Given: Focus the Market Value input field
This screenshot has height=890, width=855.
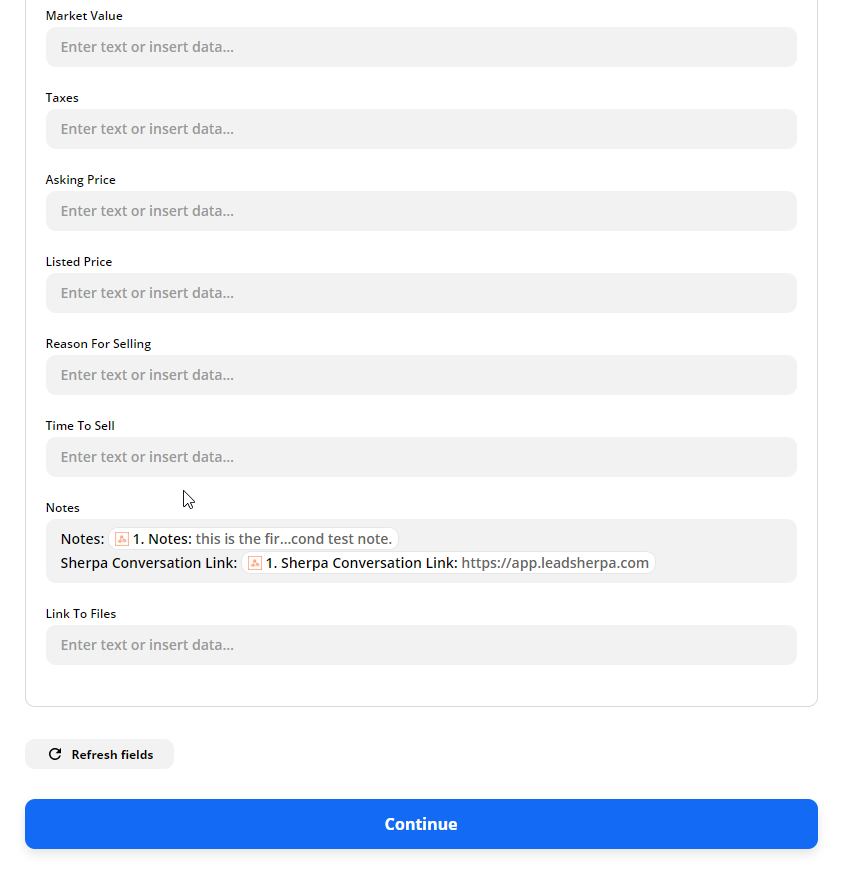Looking at the screenshot, I should (421, 47).
